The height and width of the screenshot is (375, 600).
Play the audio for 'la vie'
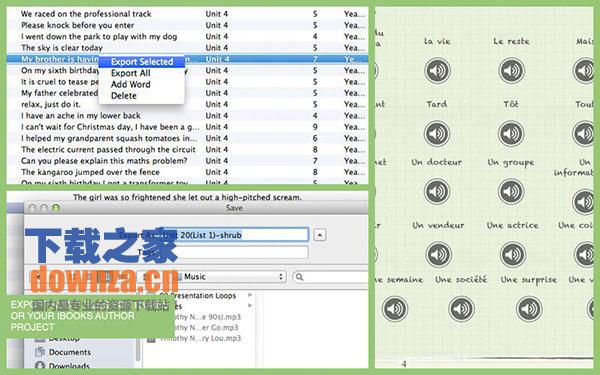pyautogui.click(x=437, y=70)
